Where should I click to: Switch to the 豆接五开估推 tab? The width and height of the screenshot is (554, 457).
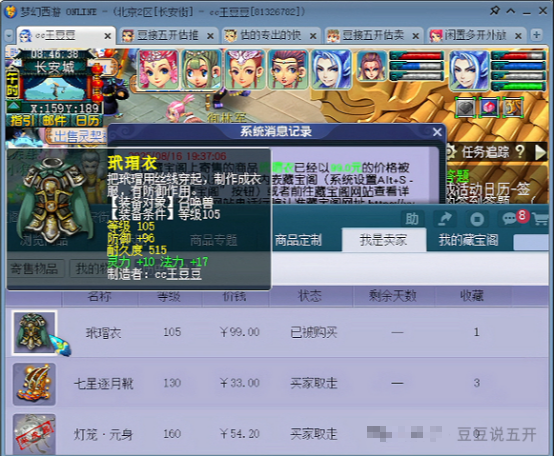tap(167, 36)
